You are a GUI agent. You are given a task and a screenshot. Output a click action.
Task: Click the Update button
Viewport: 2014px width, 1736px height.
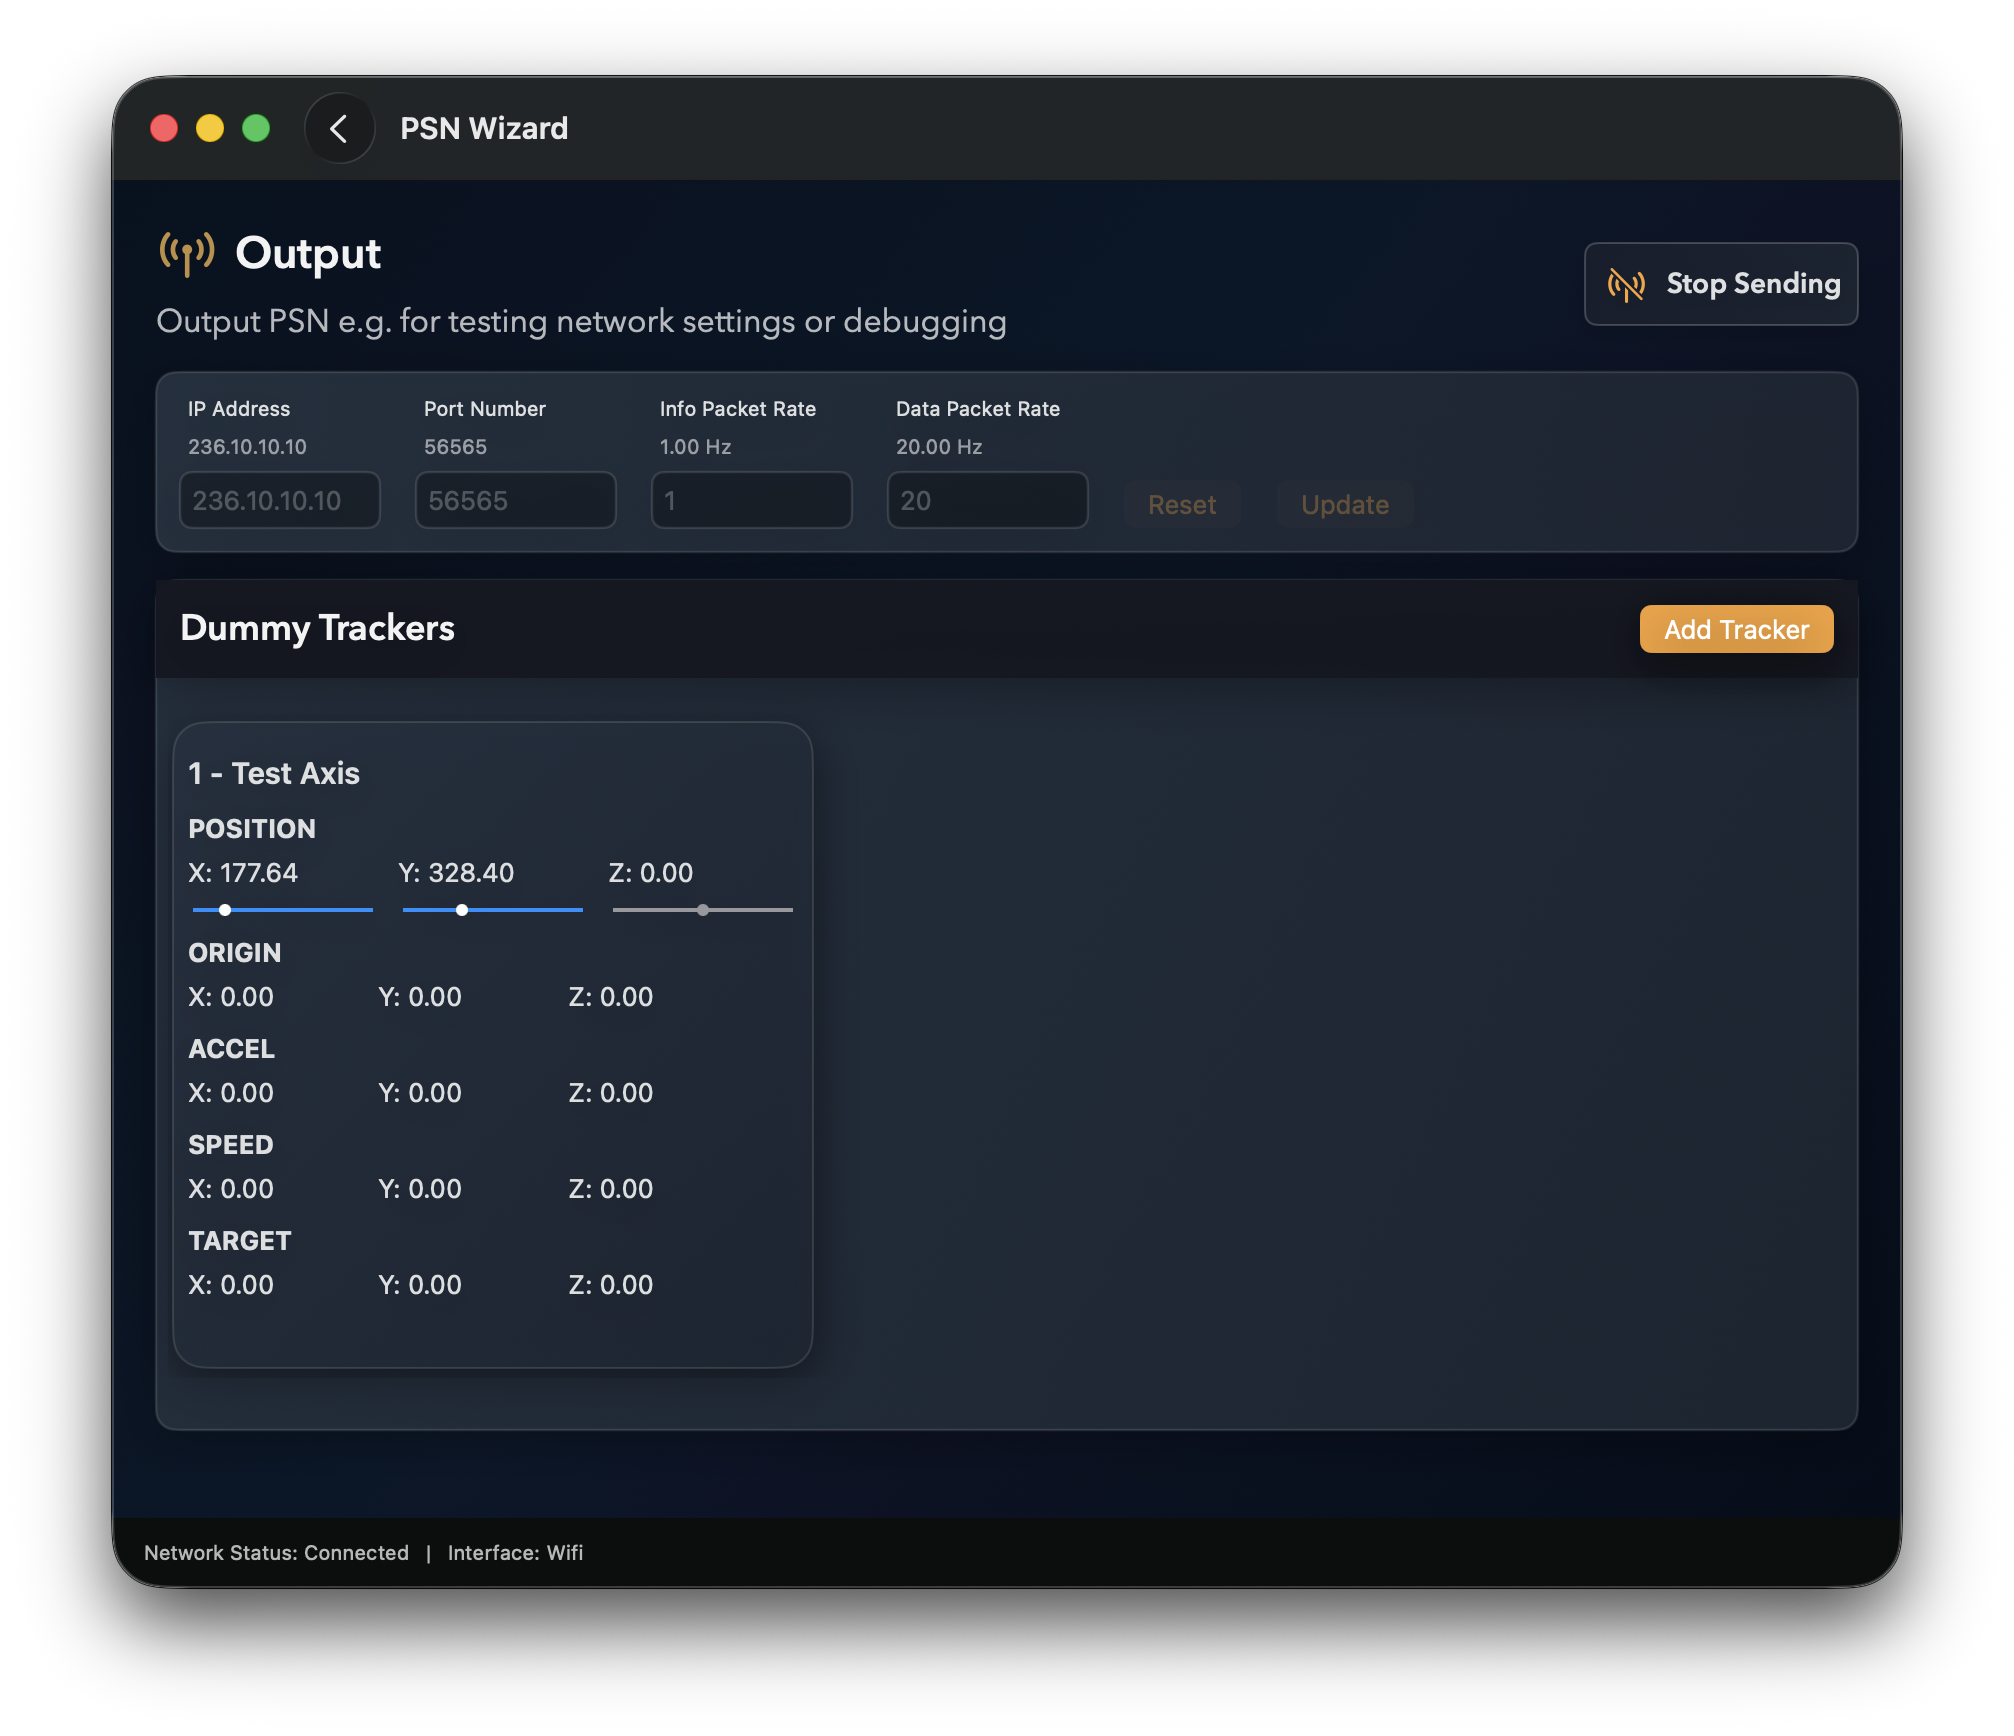pyautogui.click(x=1345, y=504)
